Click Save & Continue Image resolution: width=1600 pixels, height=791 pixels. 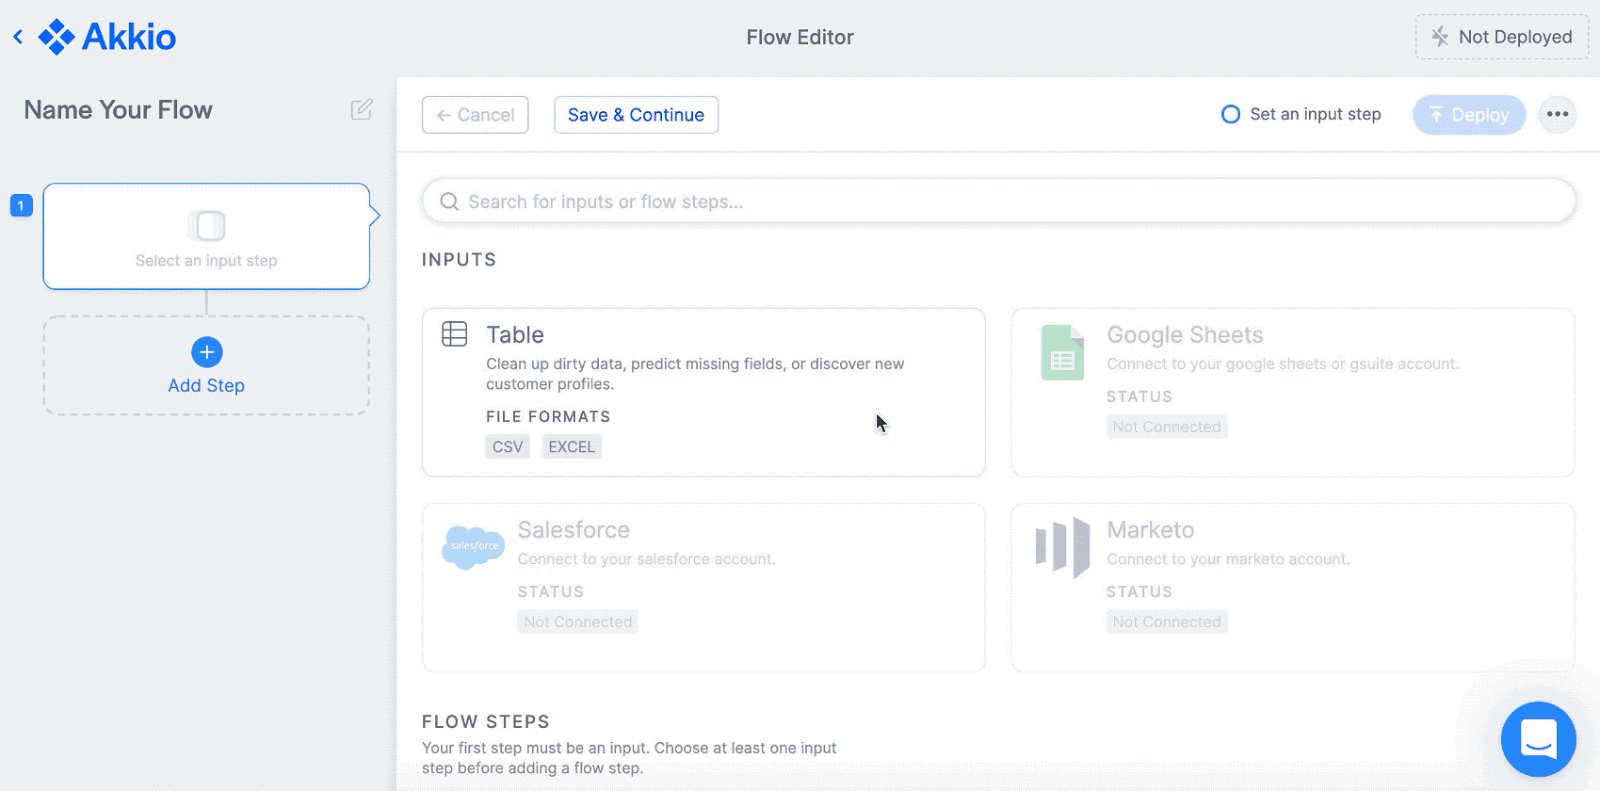pyautogui.click(x=636, y=115)
